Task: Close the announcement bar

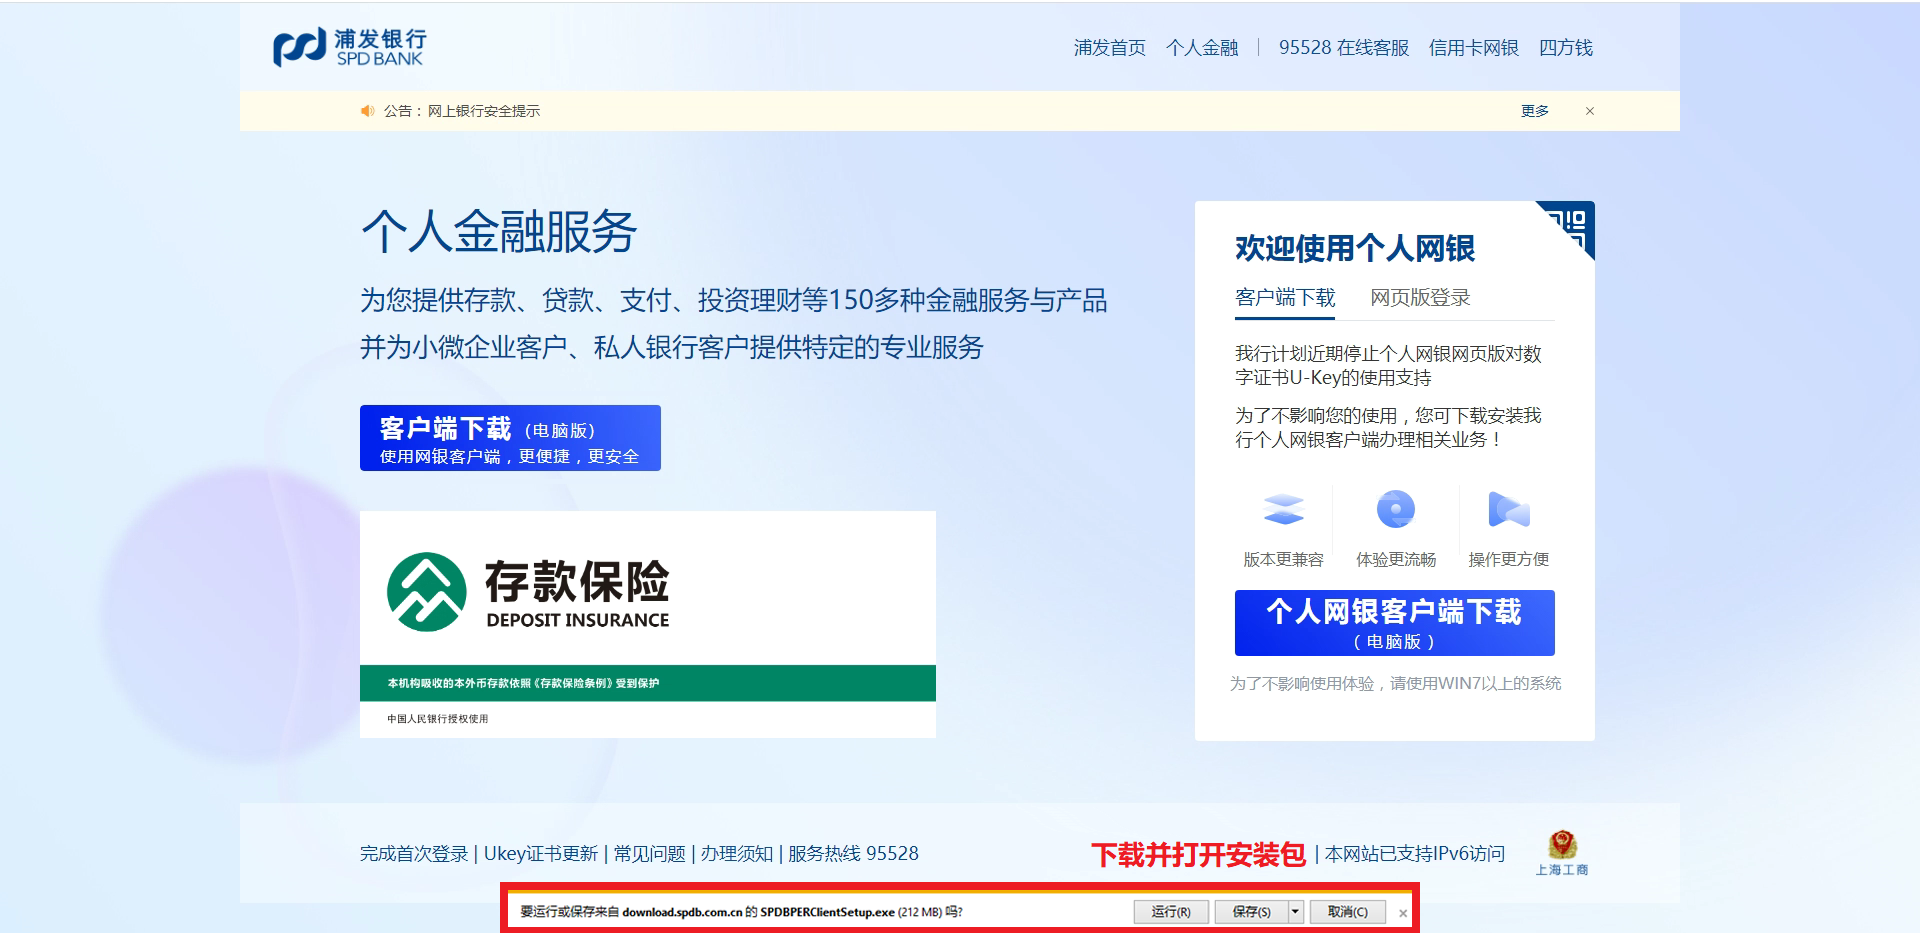Action: (x=1590, y=111)
